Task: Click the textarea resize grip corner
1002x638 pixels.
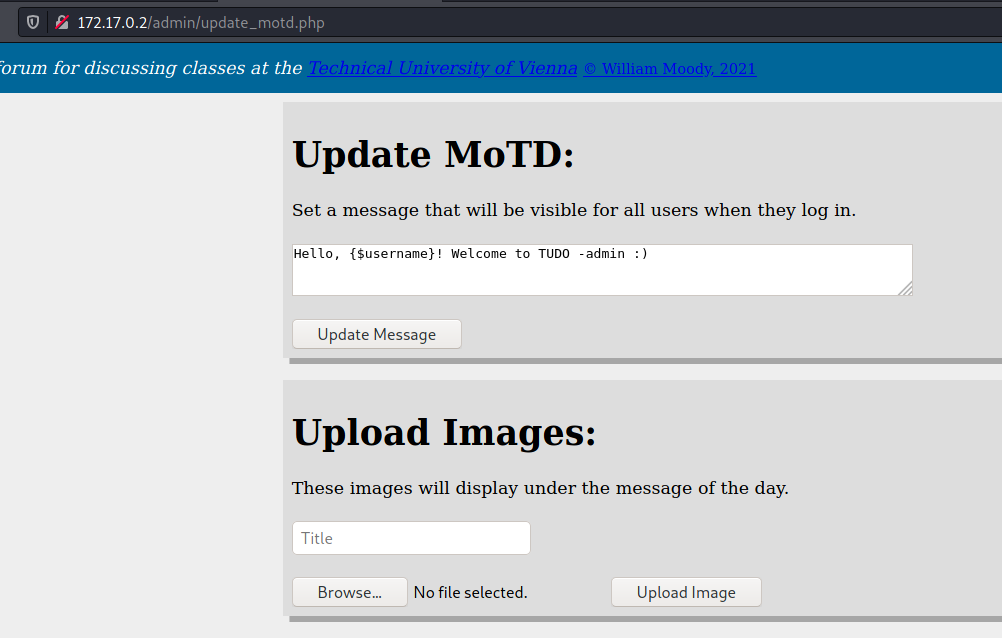Action: coord(906,289)
